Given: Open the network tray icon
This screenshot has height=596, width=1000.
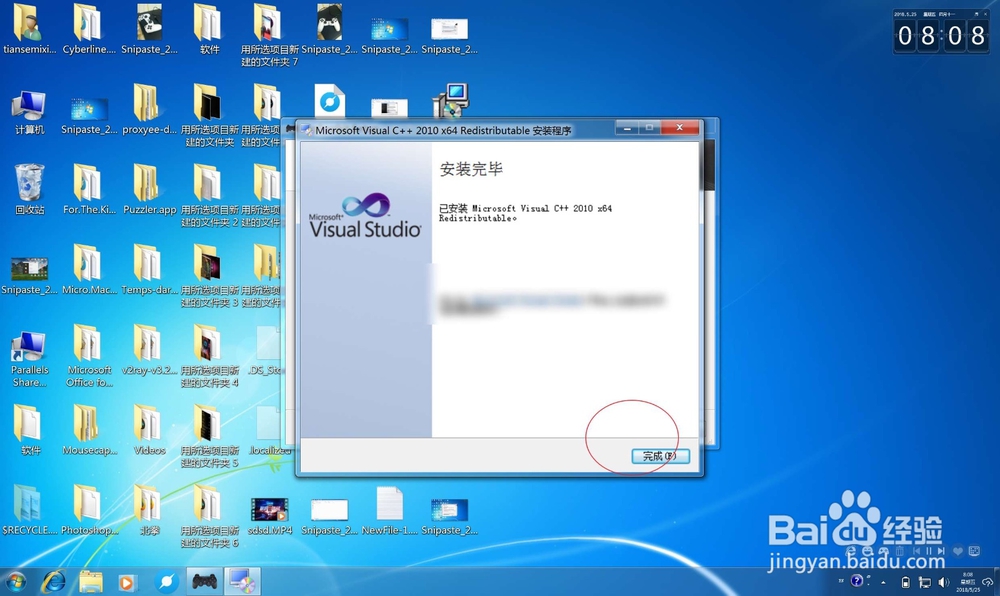Looking at the screenshot, I should click(x=925, y=582).
